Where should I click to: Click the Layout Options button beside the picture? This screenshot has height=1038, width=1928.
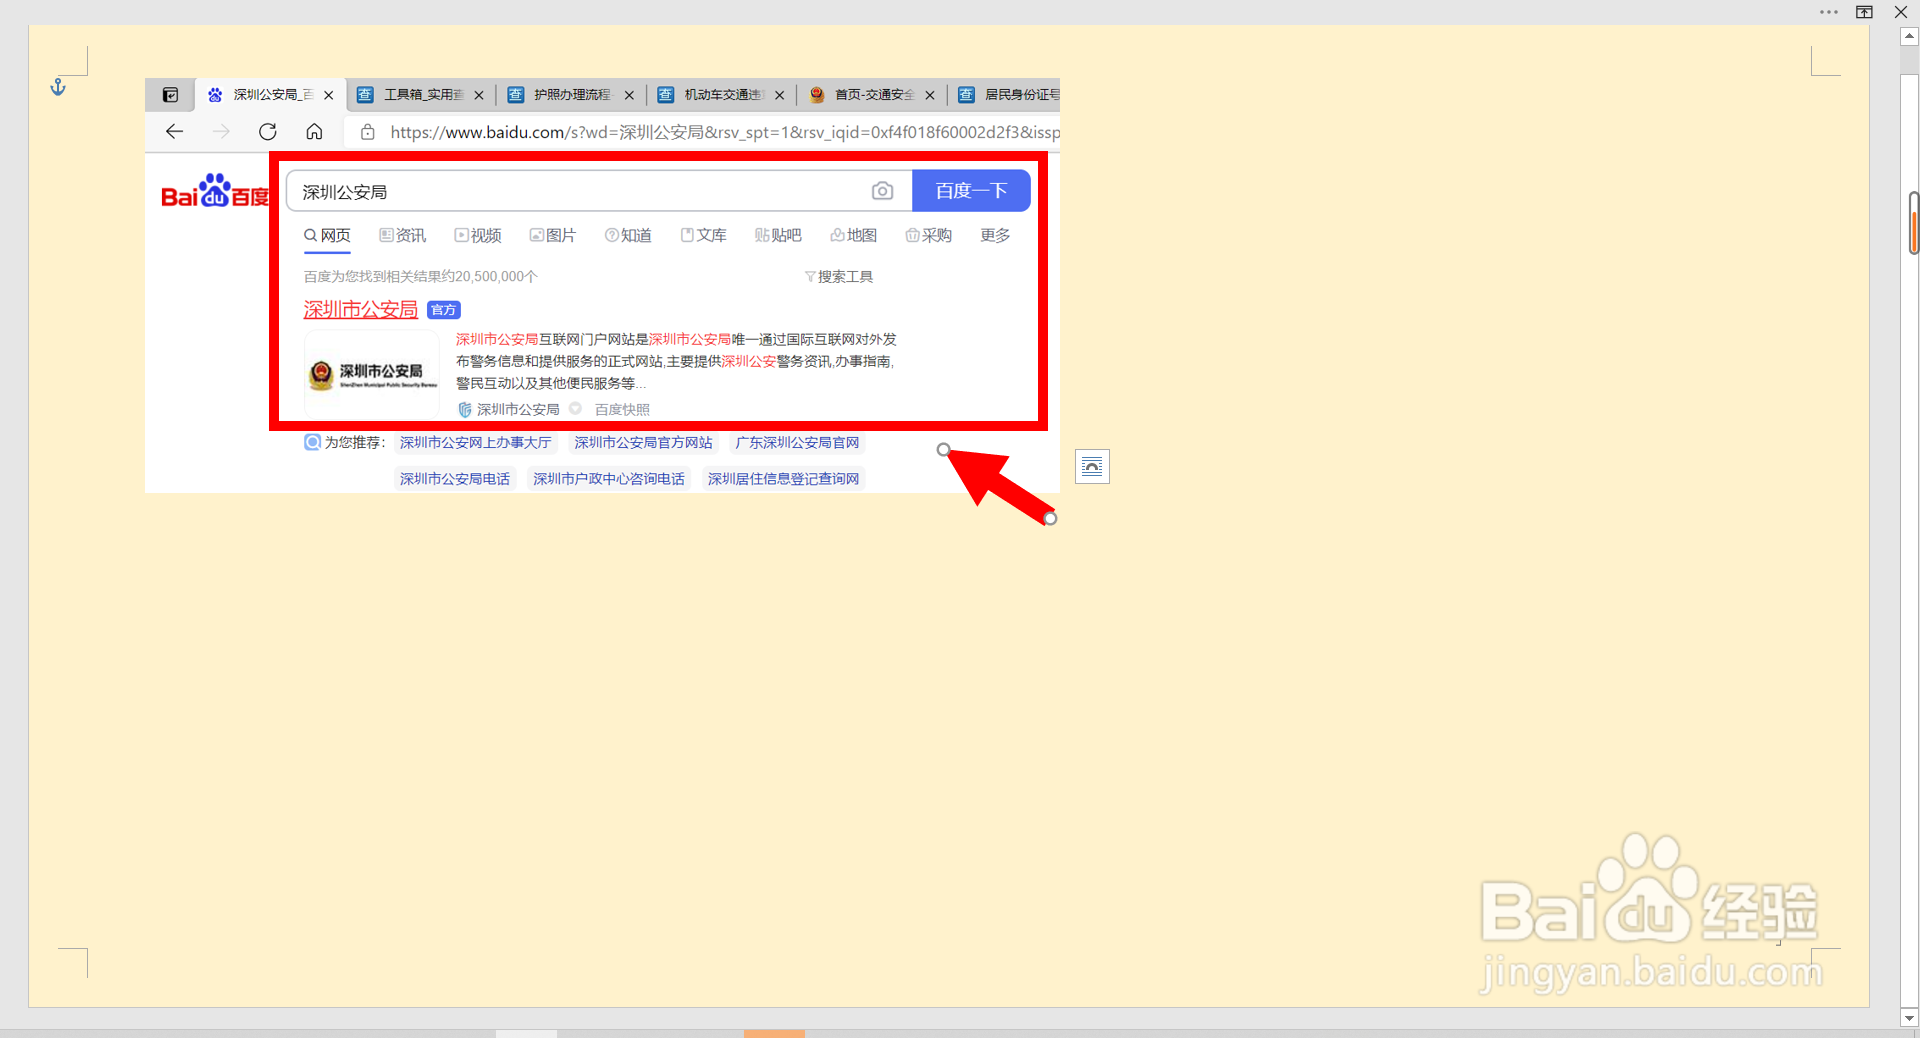click(x=1092, y=467)
